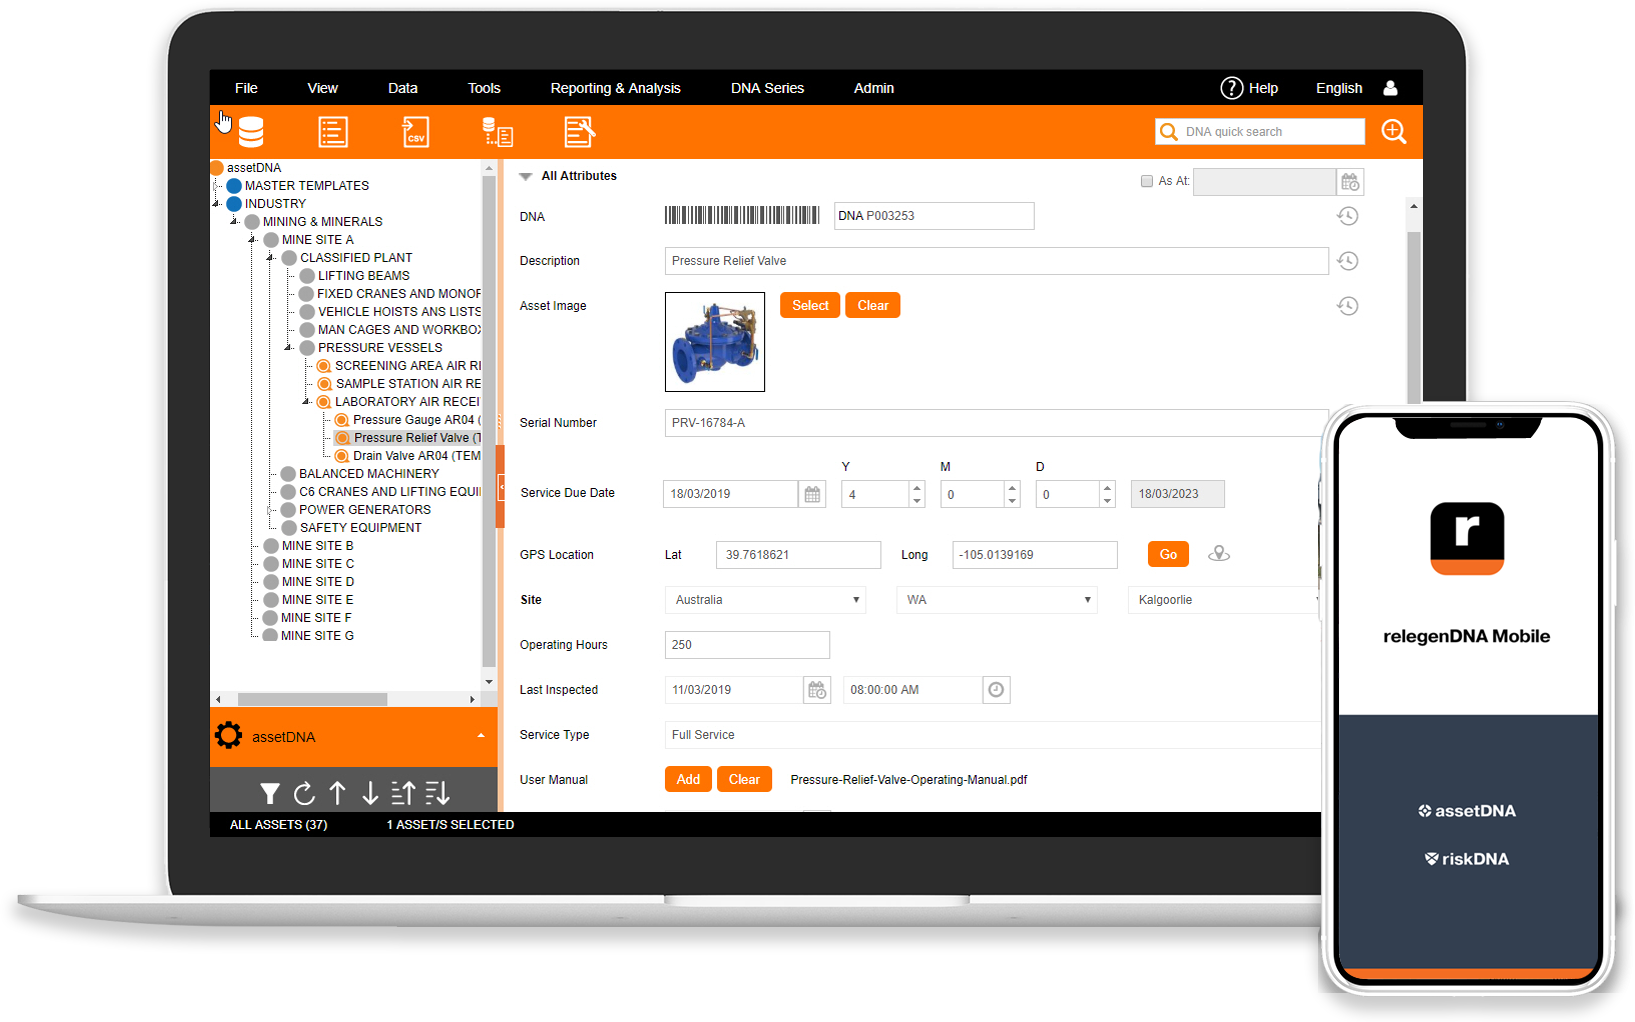View history for the DNA field

pyautogui.click(x=1348, y=216)
